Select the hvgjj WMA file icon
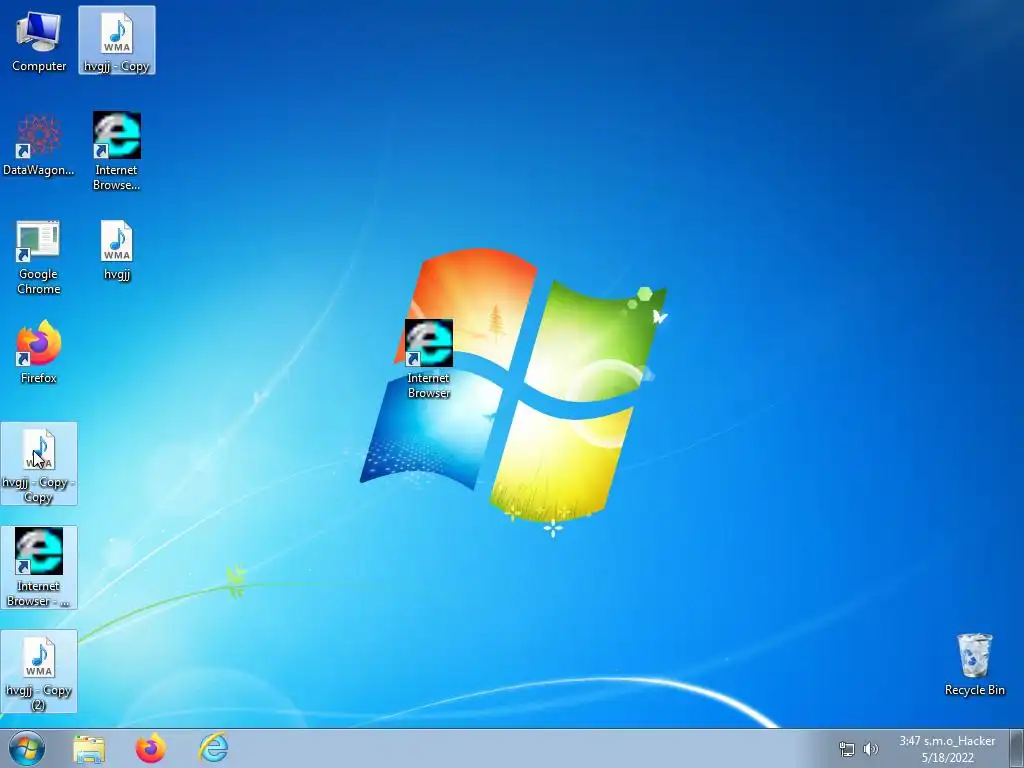1024x768 pixels. tap(117, 250)
